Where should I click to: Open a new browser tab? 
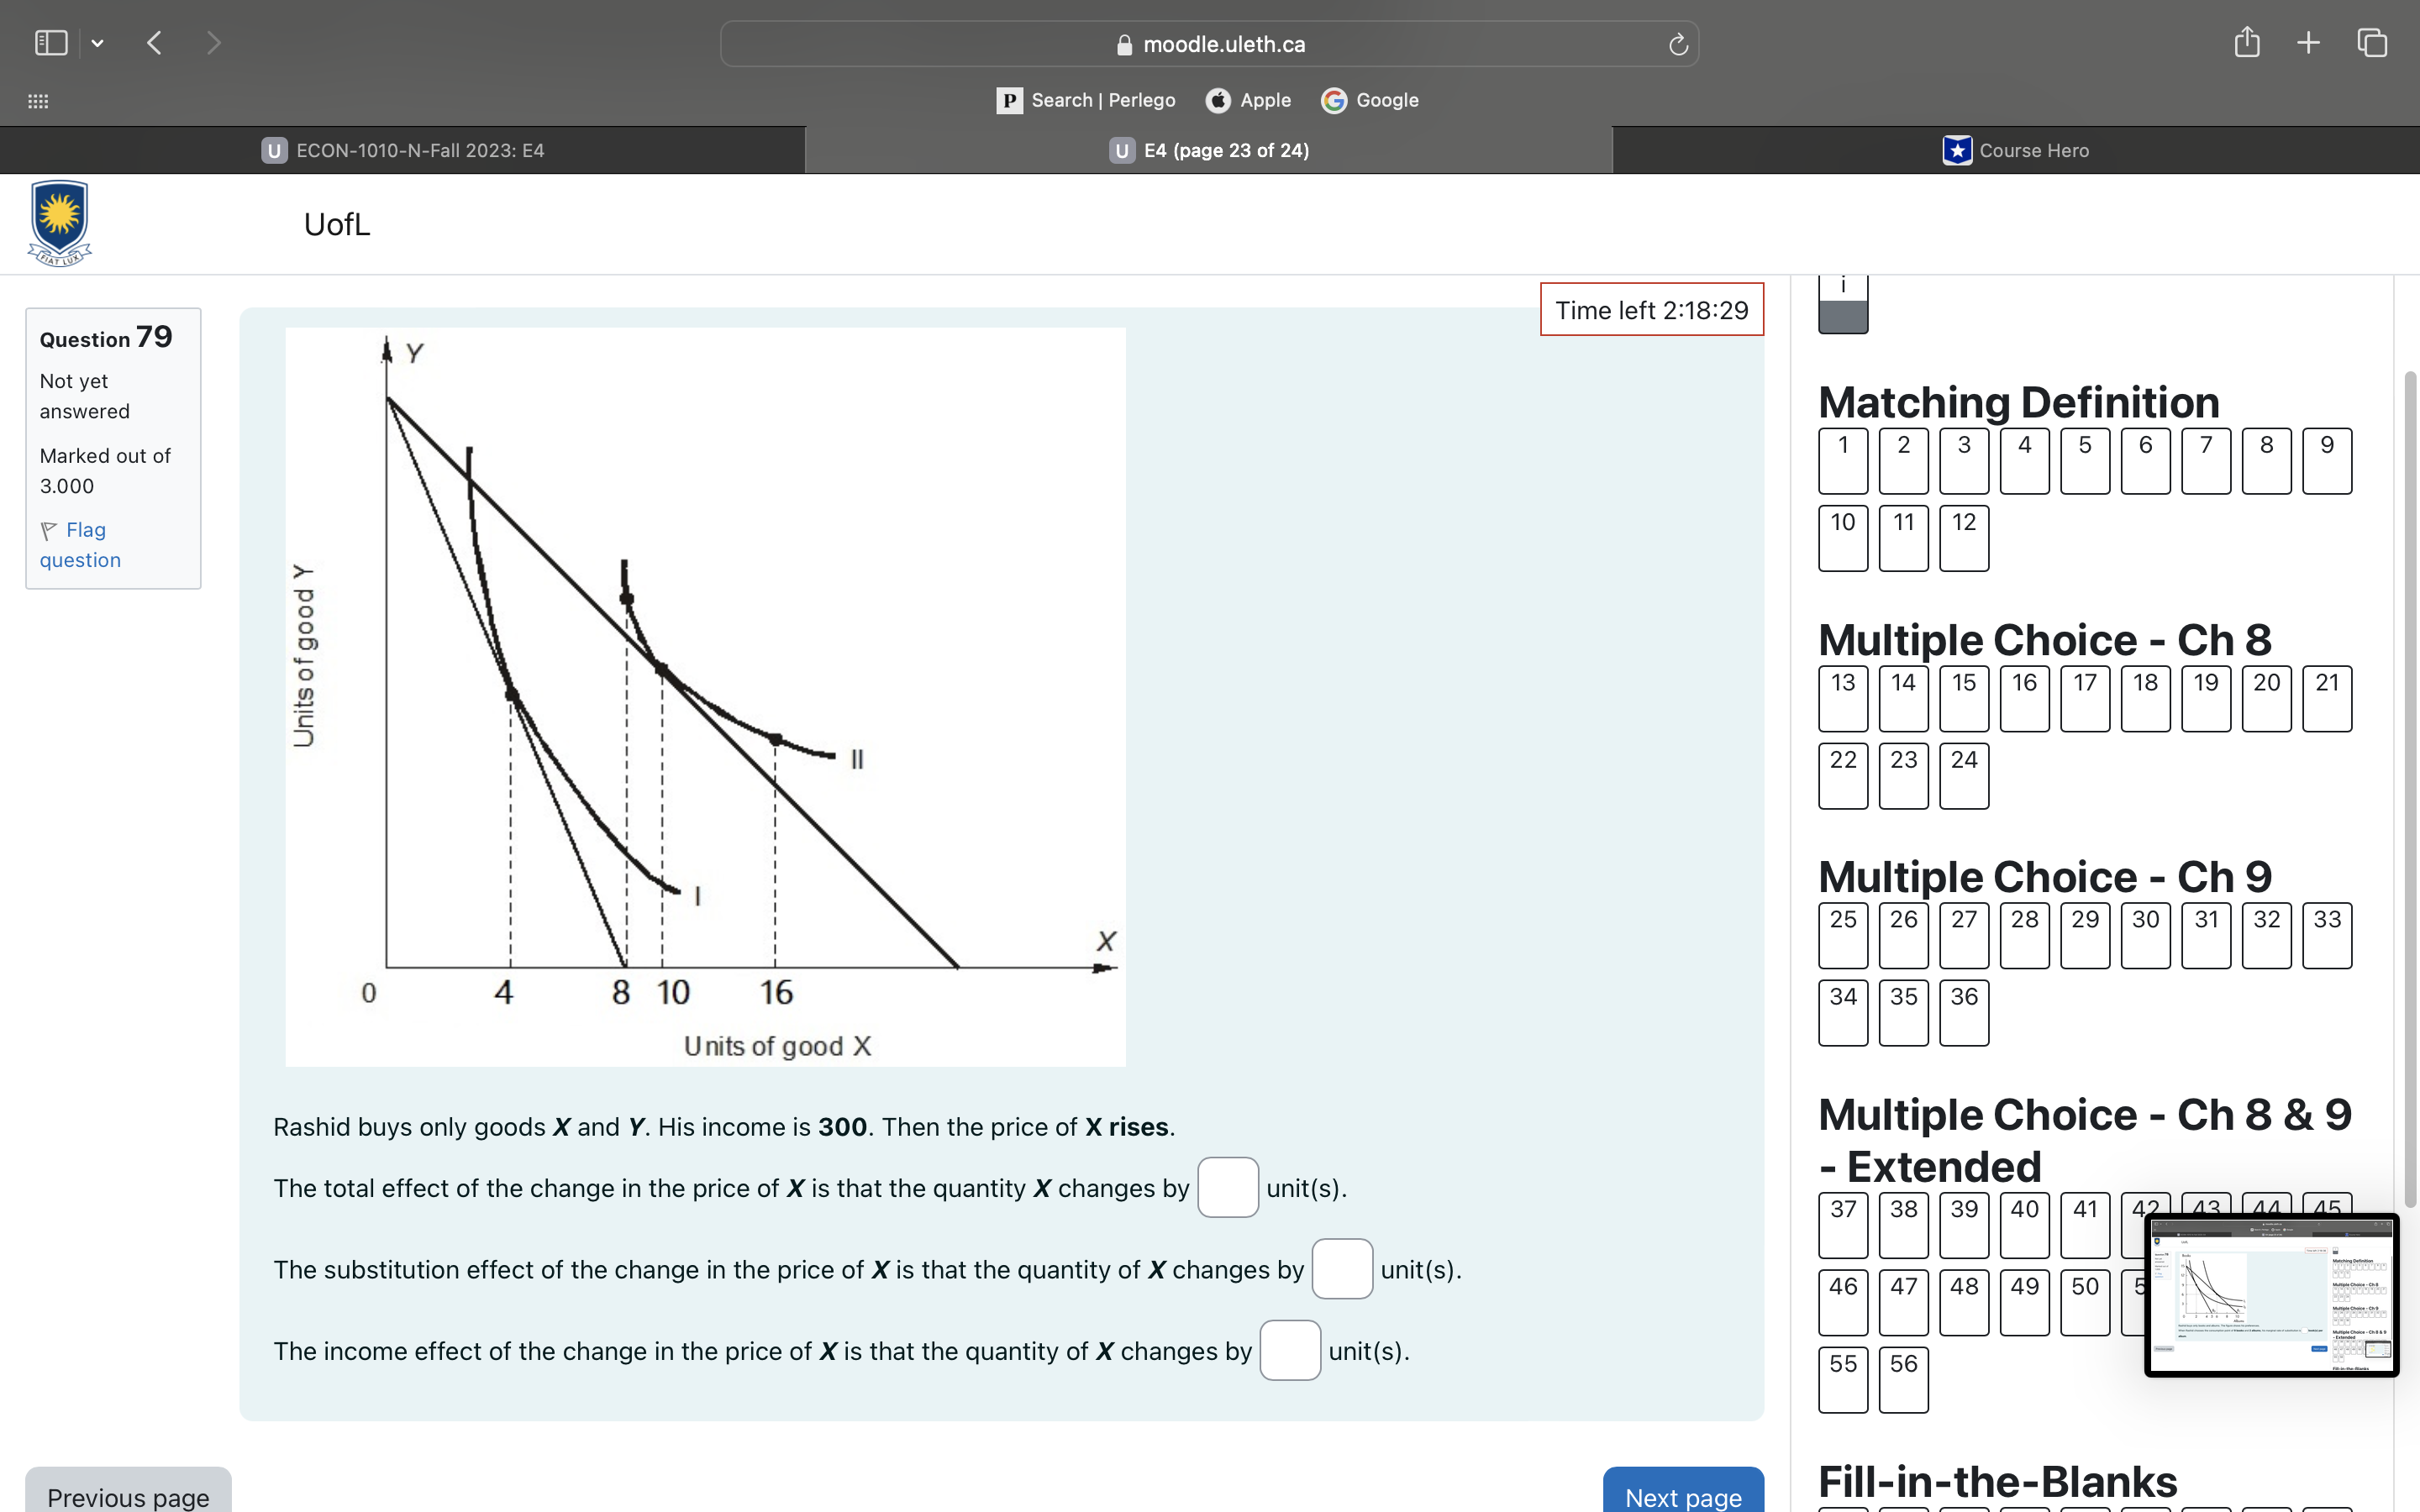pos(2308,43)
